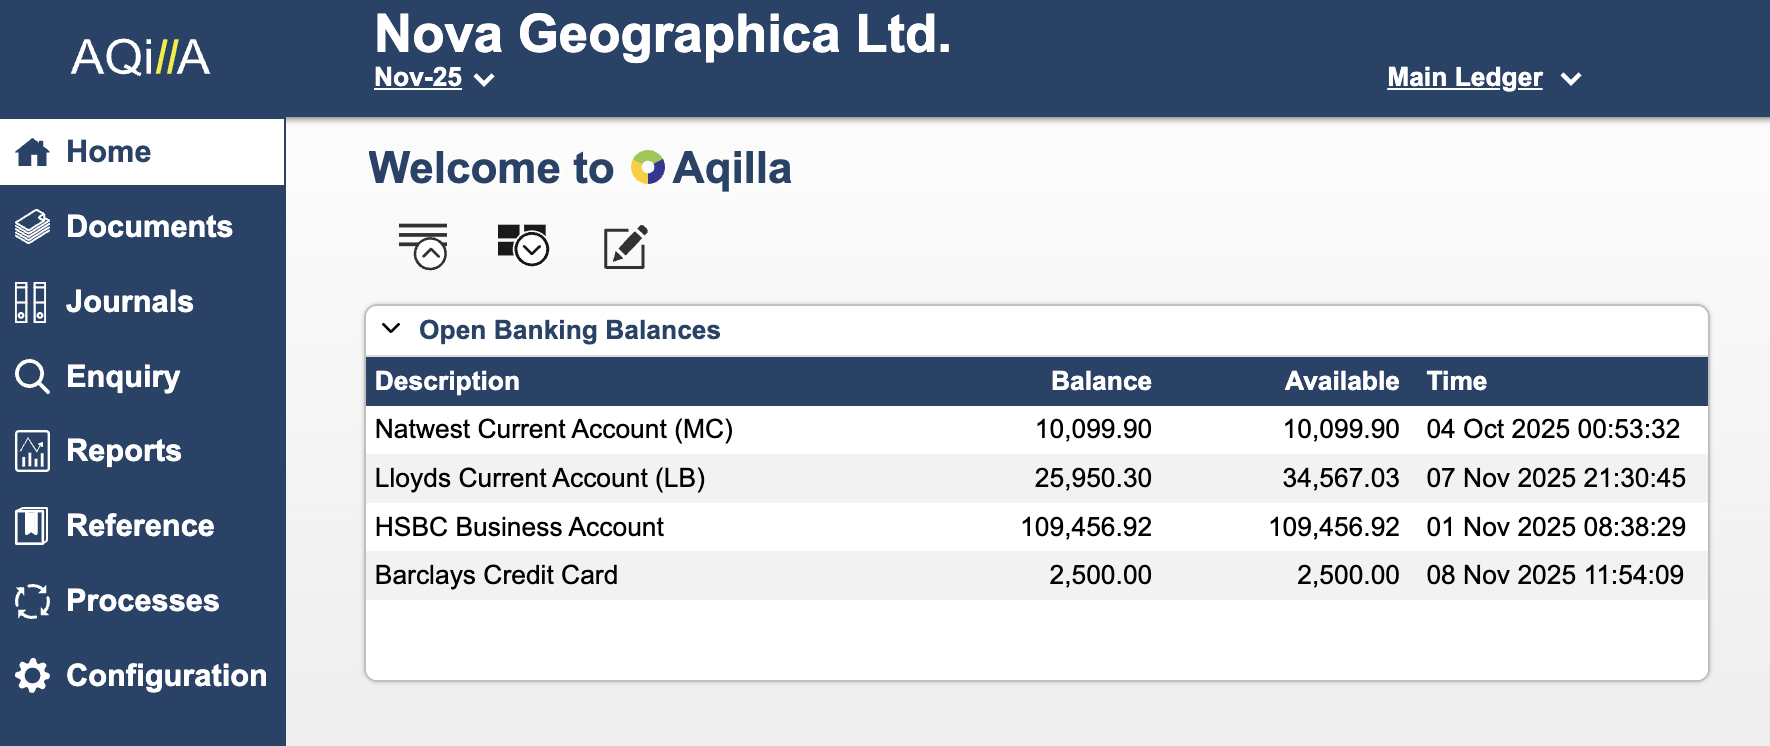This screenshot has width=1770, height=746.
Task: Open the Nov-25 period dropdown
Action: tap(434, 78)
